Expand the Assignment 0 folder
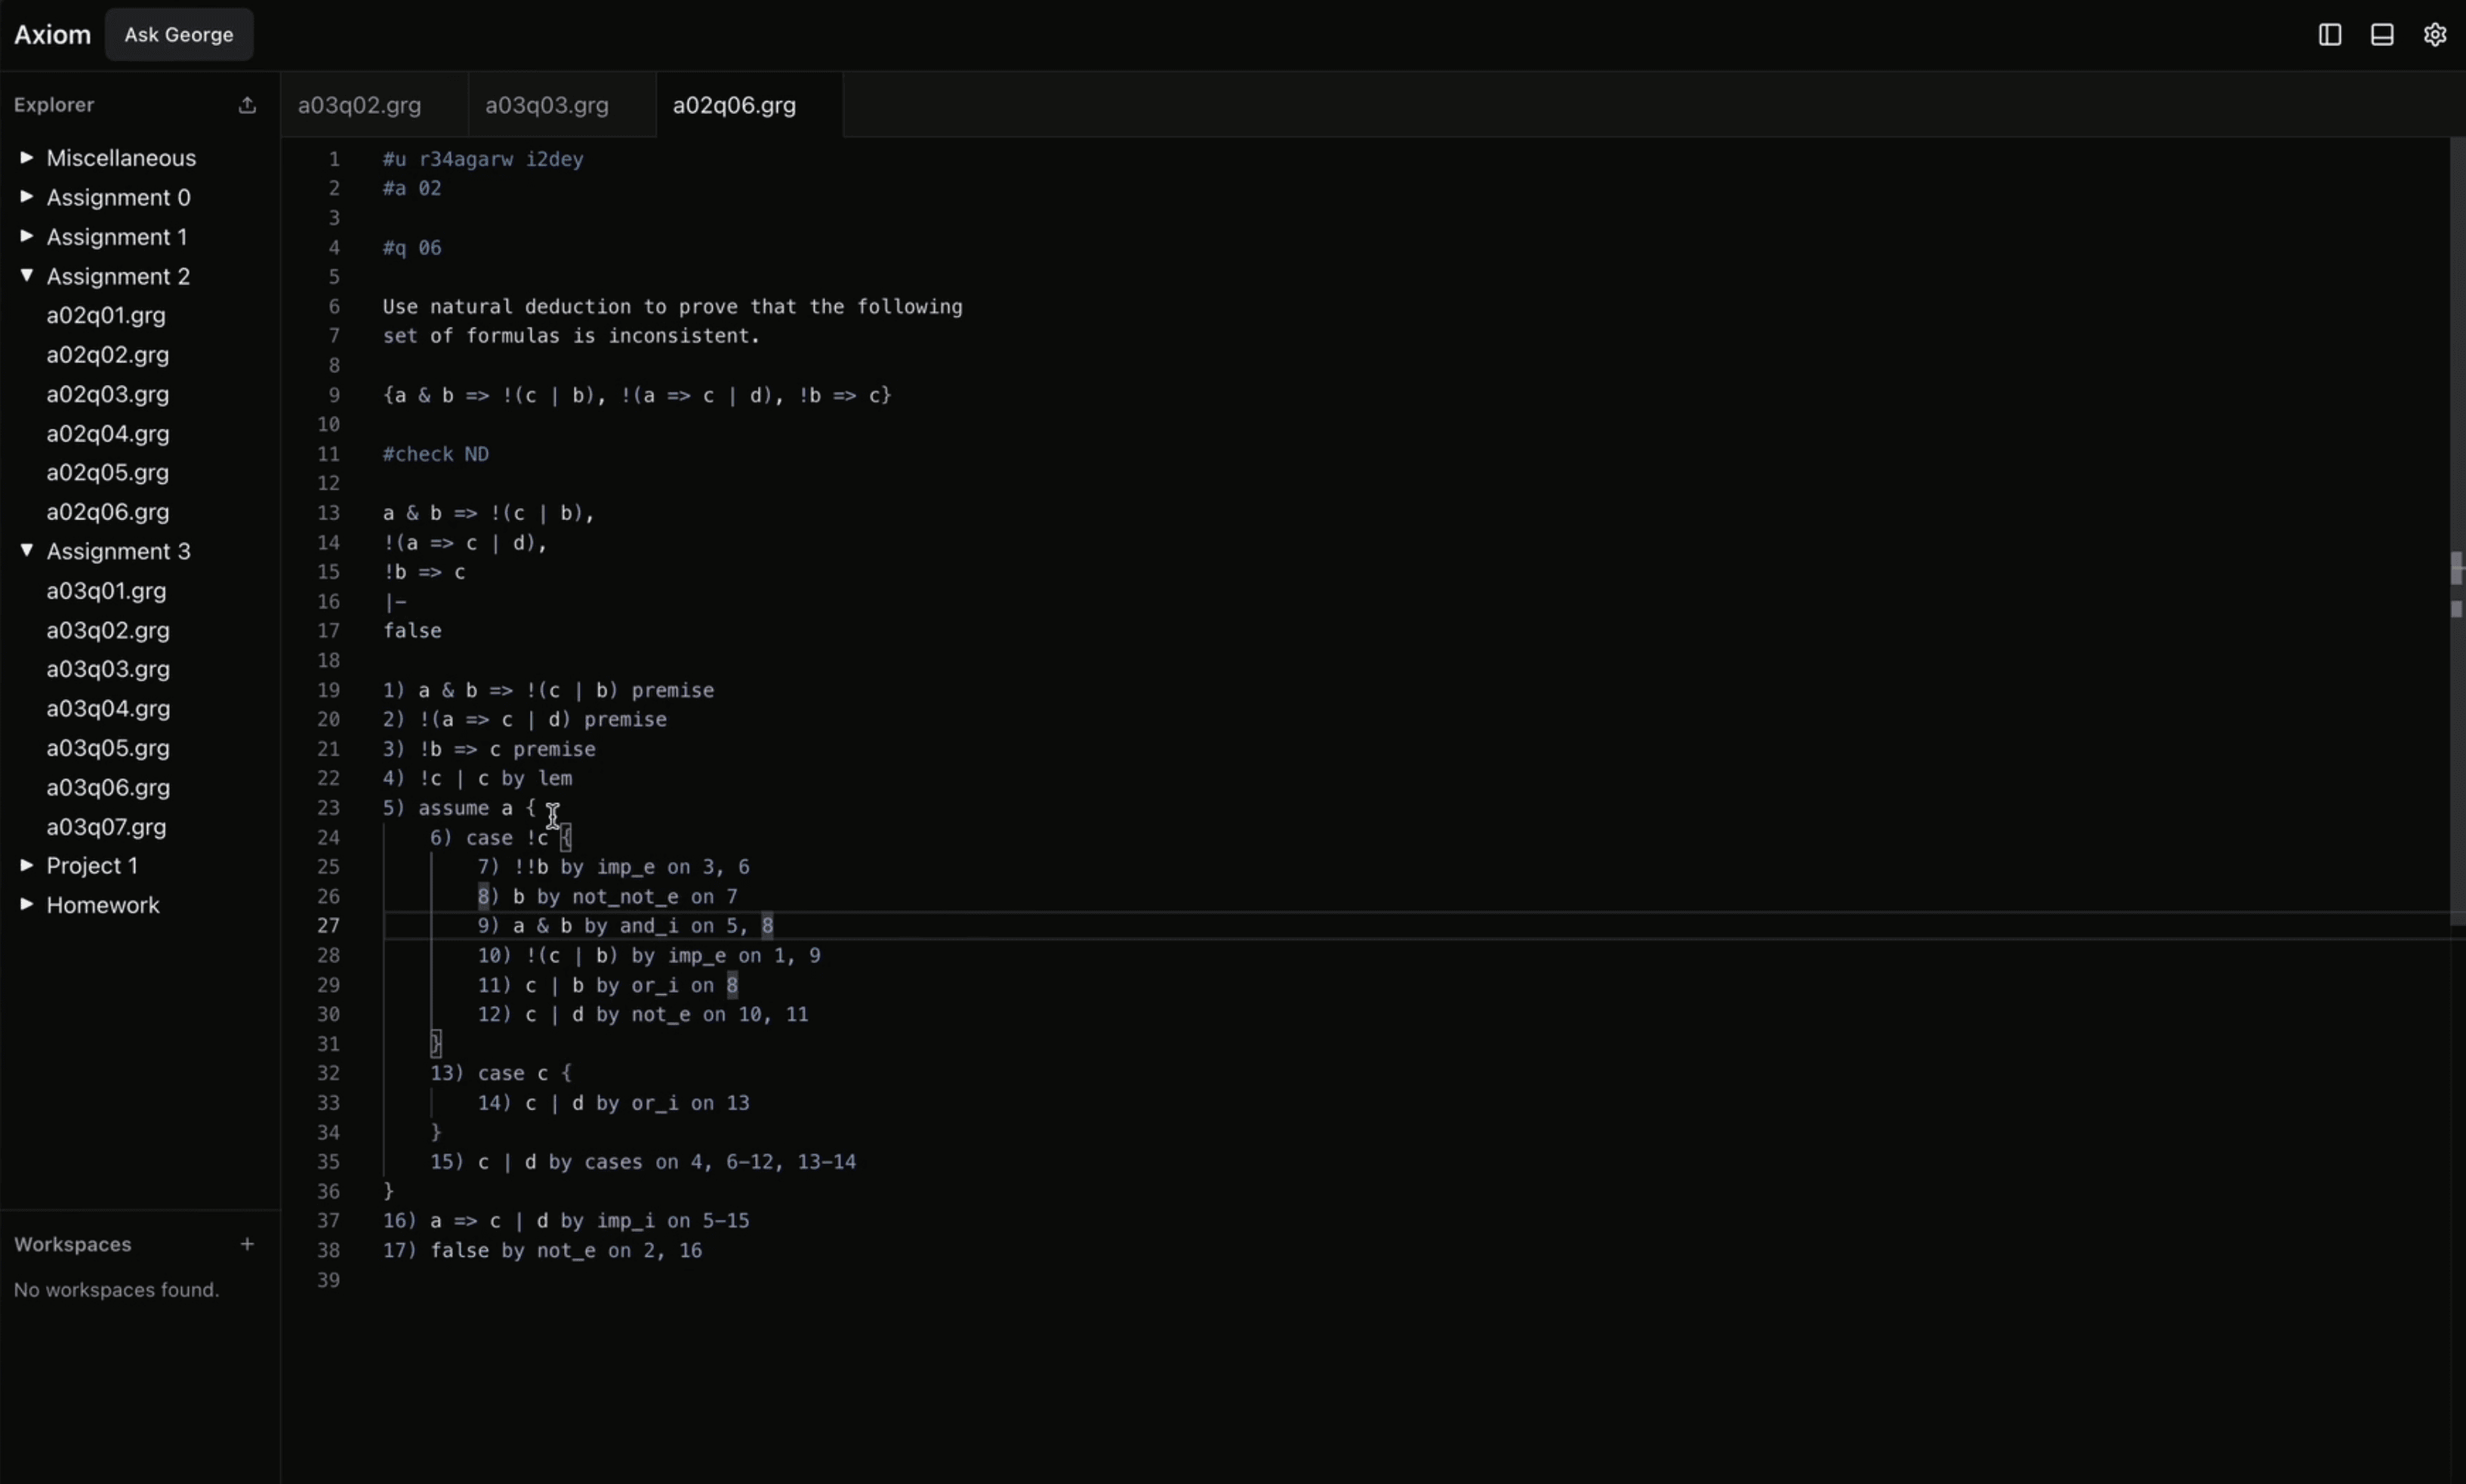Viewport: 2466px width, 1484px height. click(118, 197)
